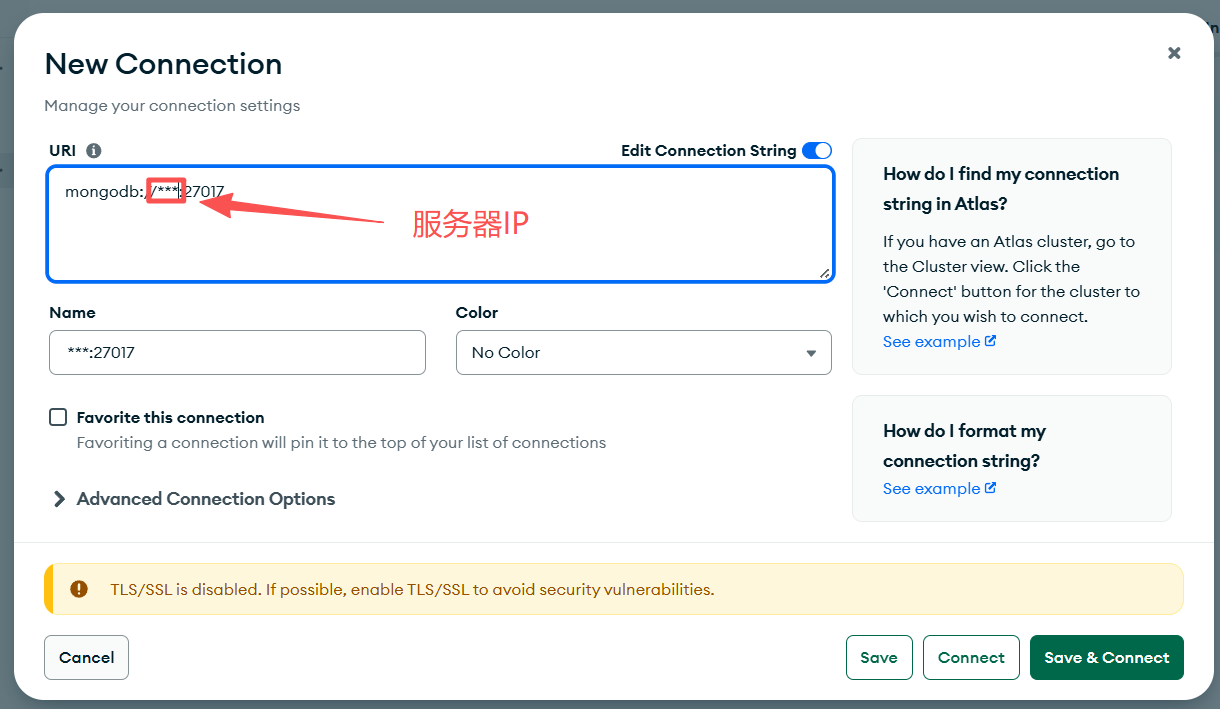Click the TLS/SSL warning icon
Viewport: 1220px width, 709px height.
click(x=79, y=589)
